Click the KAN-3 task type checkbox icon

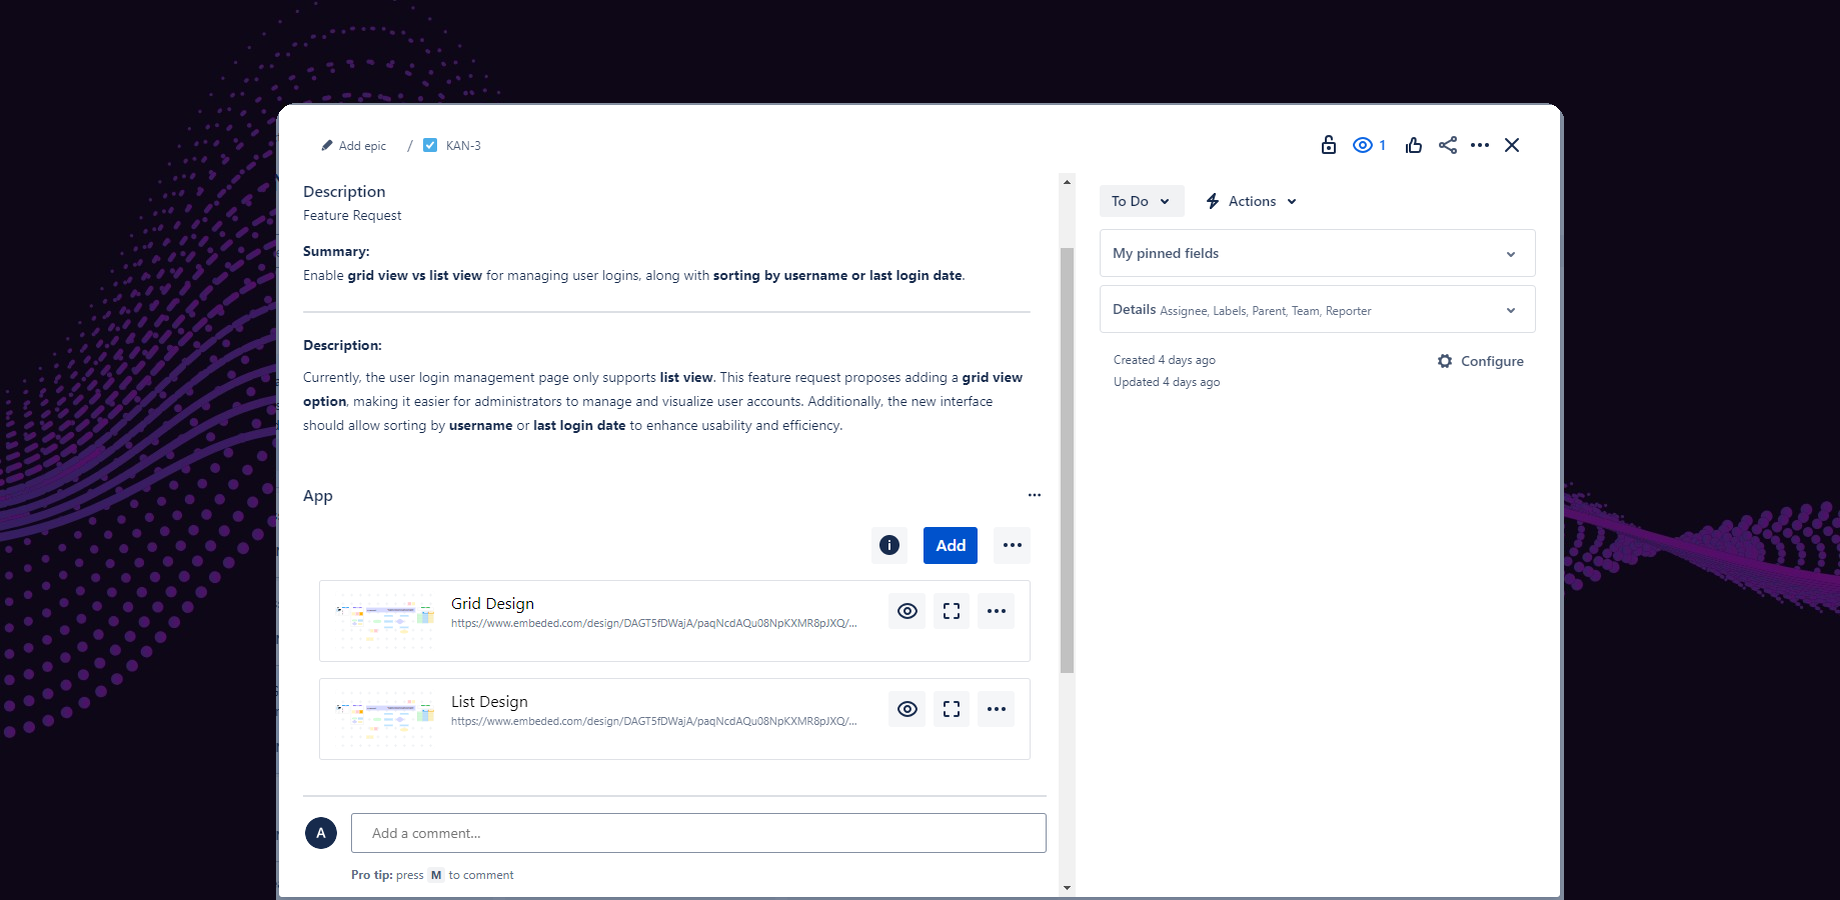coord(430,145)
